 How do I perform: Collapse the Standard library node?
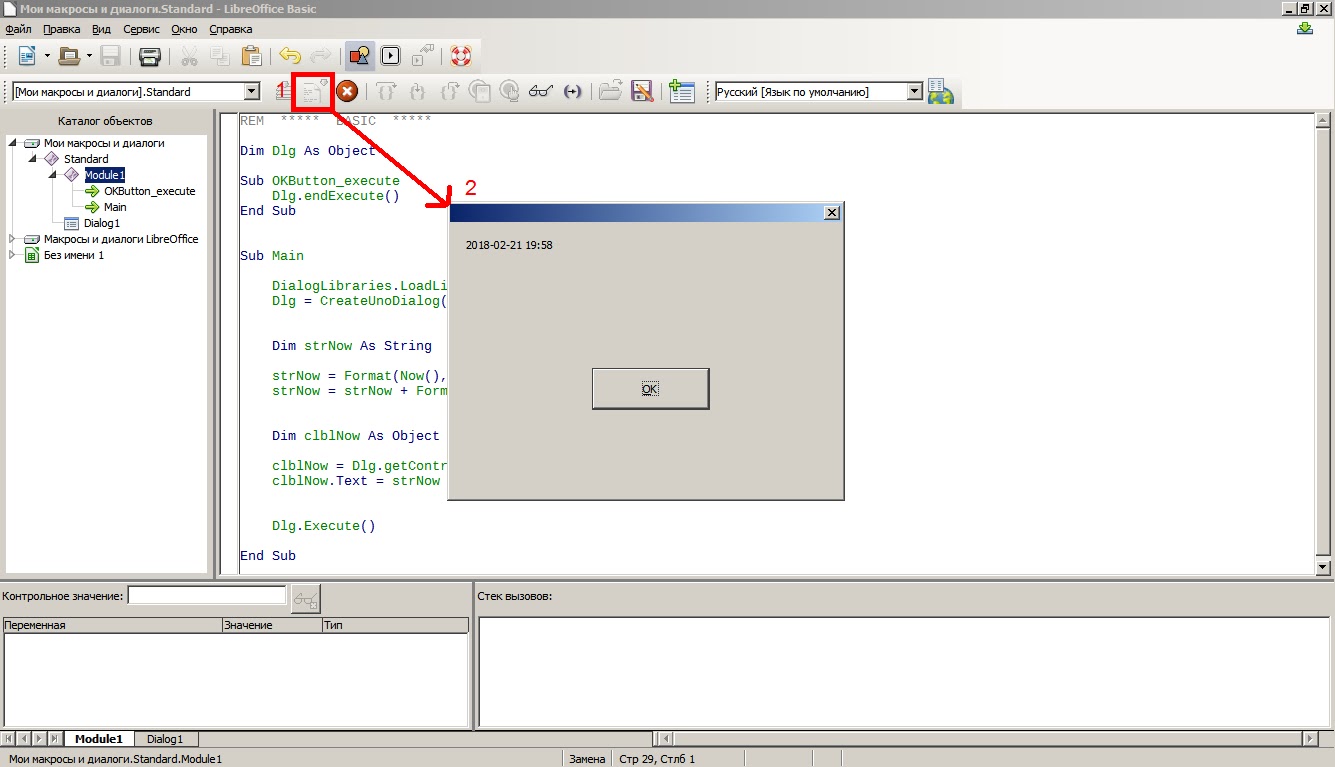tap(33, 159)
